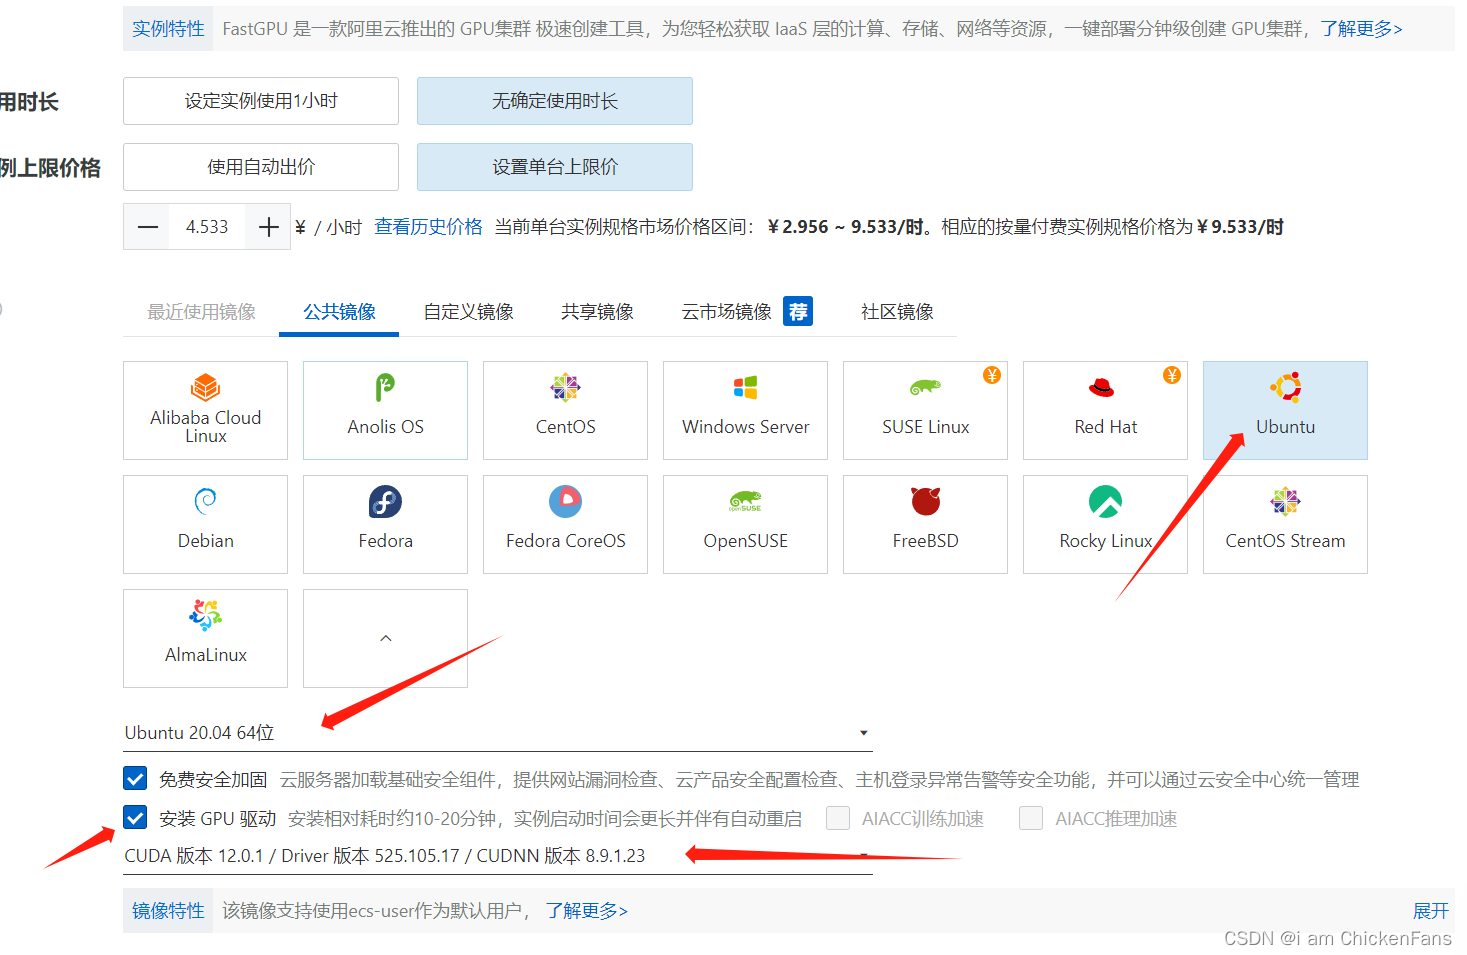Click the 实例特性 label
The image size is (1467, 955).
(168, 29)
